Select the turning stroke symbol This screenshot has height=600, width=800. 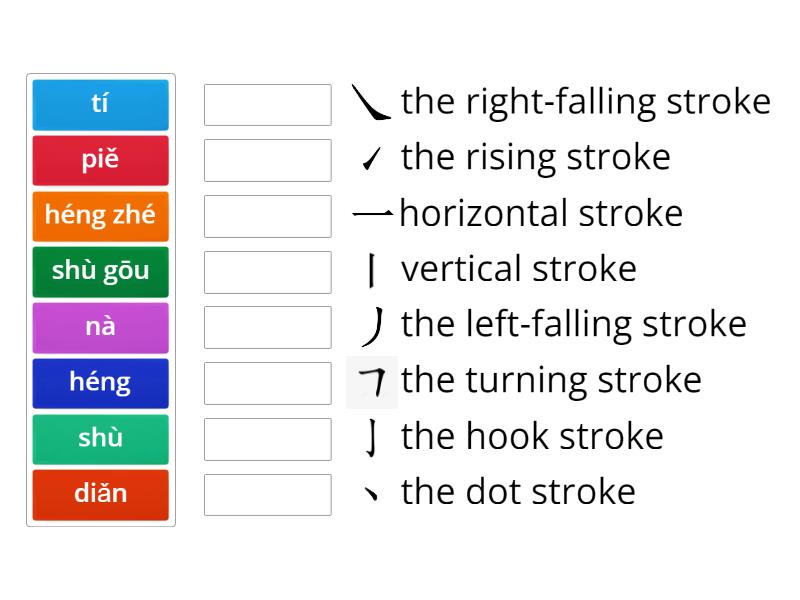(x=371, y=379)
